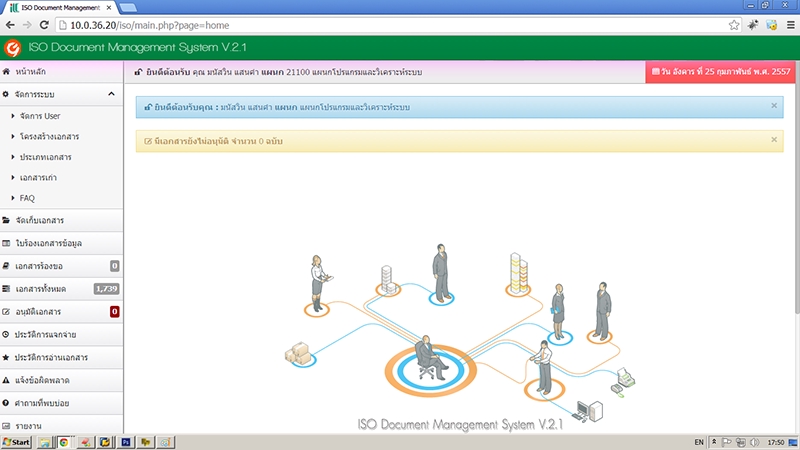The width and height of the screenshot is (800, 450).
Task: Open ประวัติการอ่านเอกสาร menu item
Action: click(x=61, y=357)
